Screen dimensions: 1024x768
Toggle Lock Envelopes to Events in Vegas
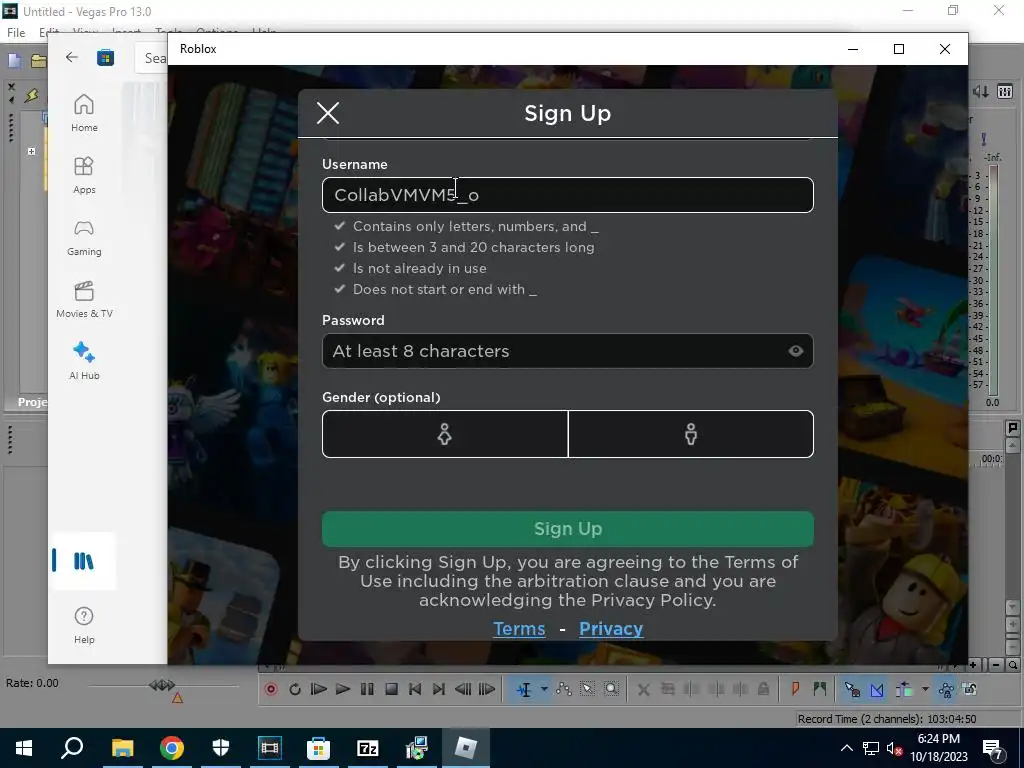tap(946, 689)
